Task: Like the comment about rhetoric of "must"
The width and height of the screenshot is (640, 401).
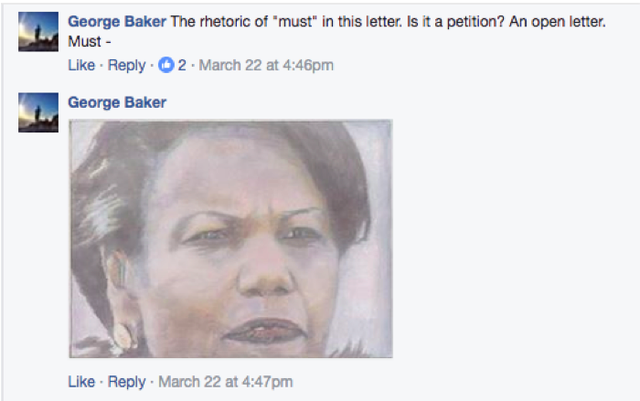Action: coord(81,66)
